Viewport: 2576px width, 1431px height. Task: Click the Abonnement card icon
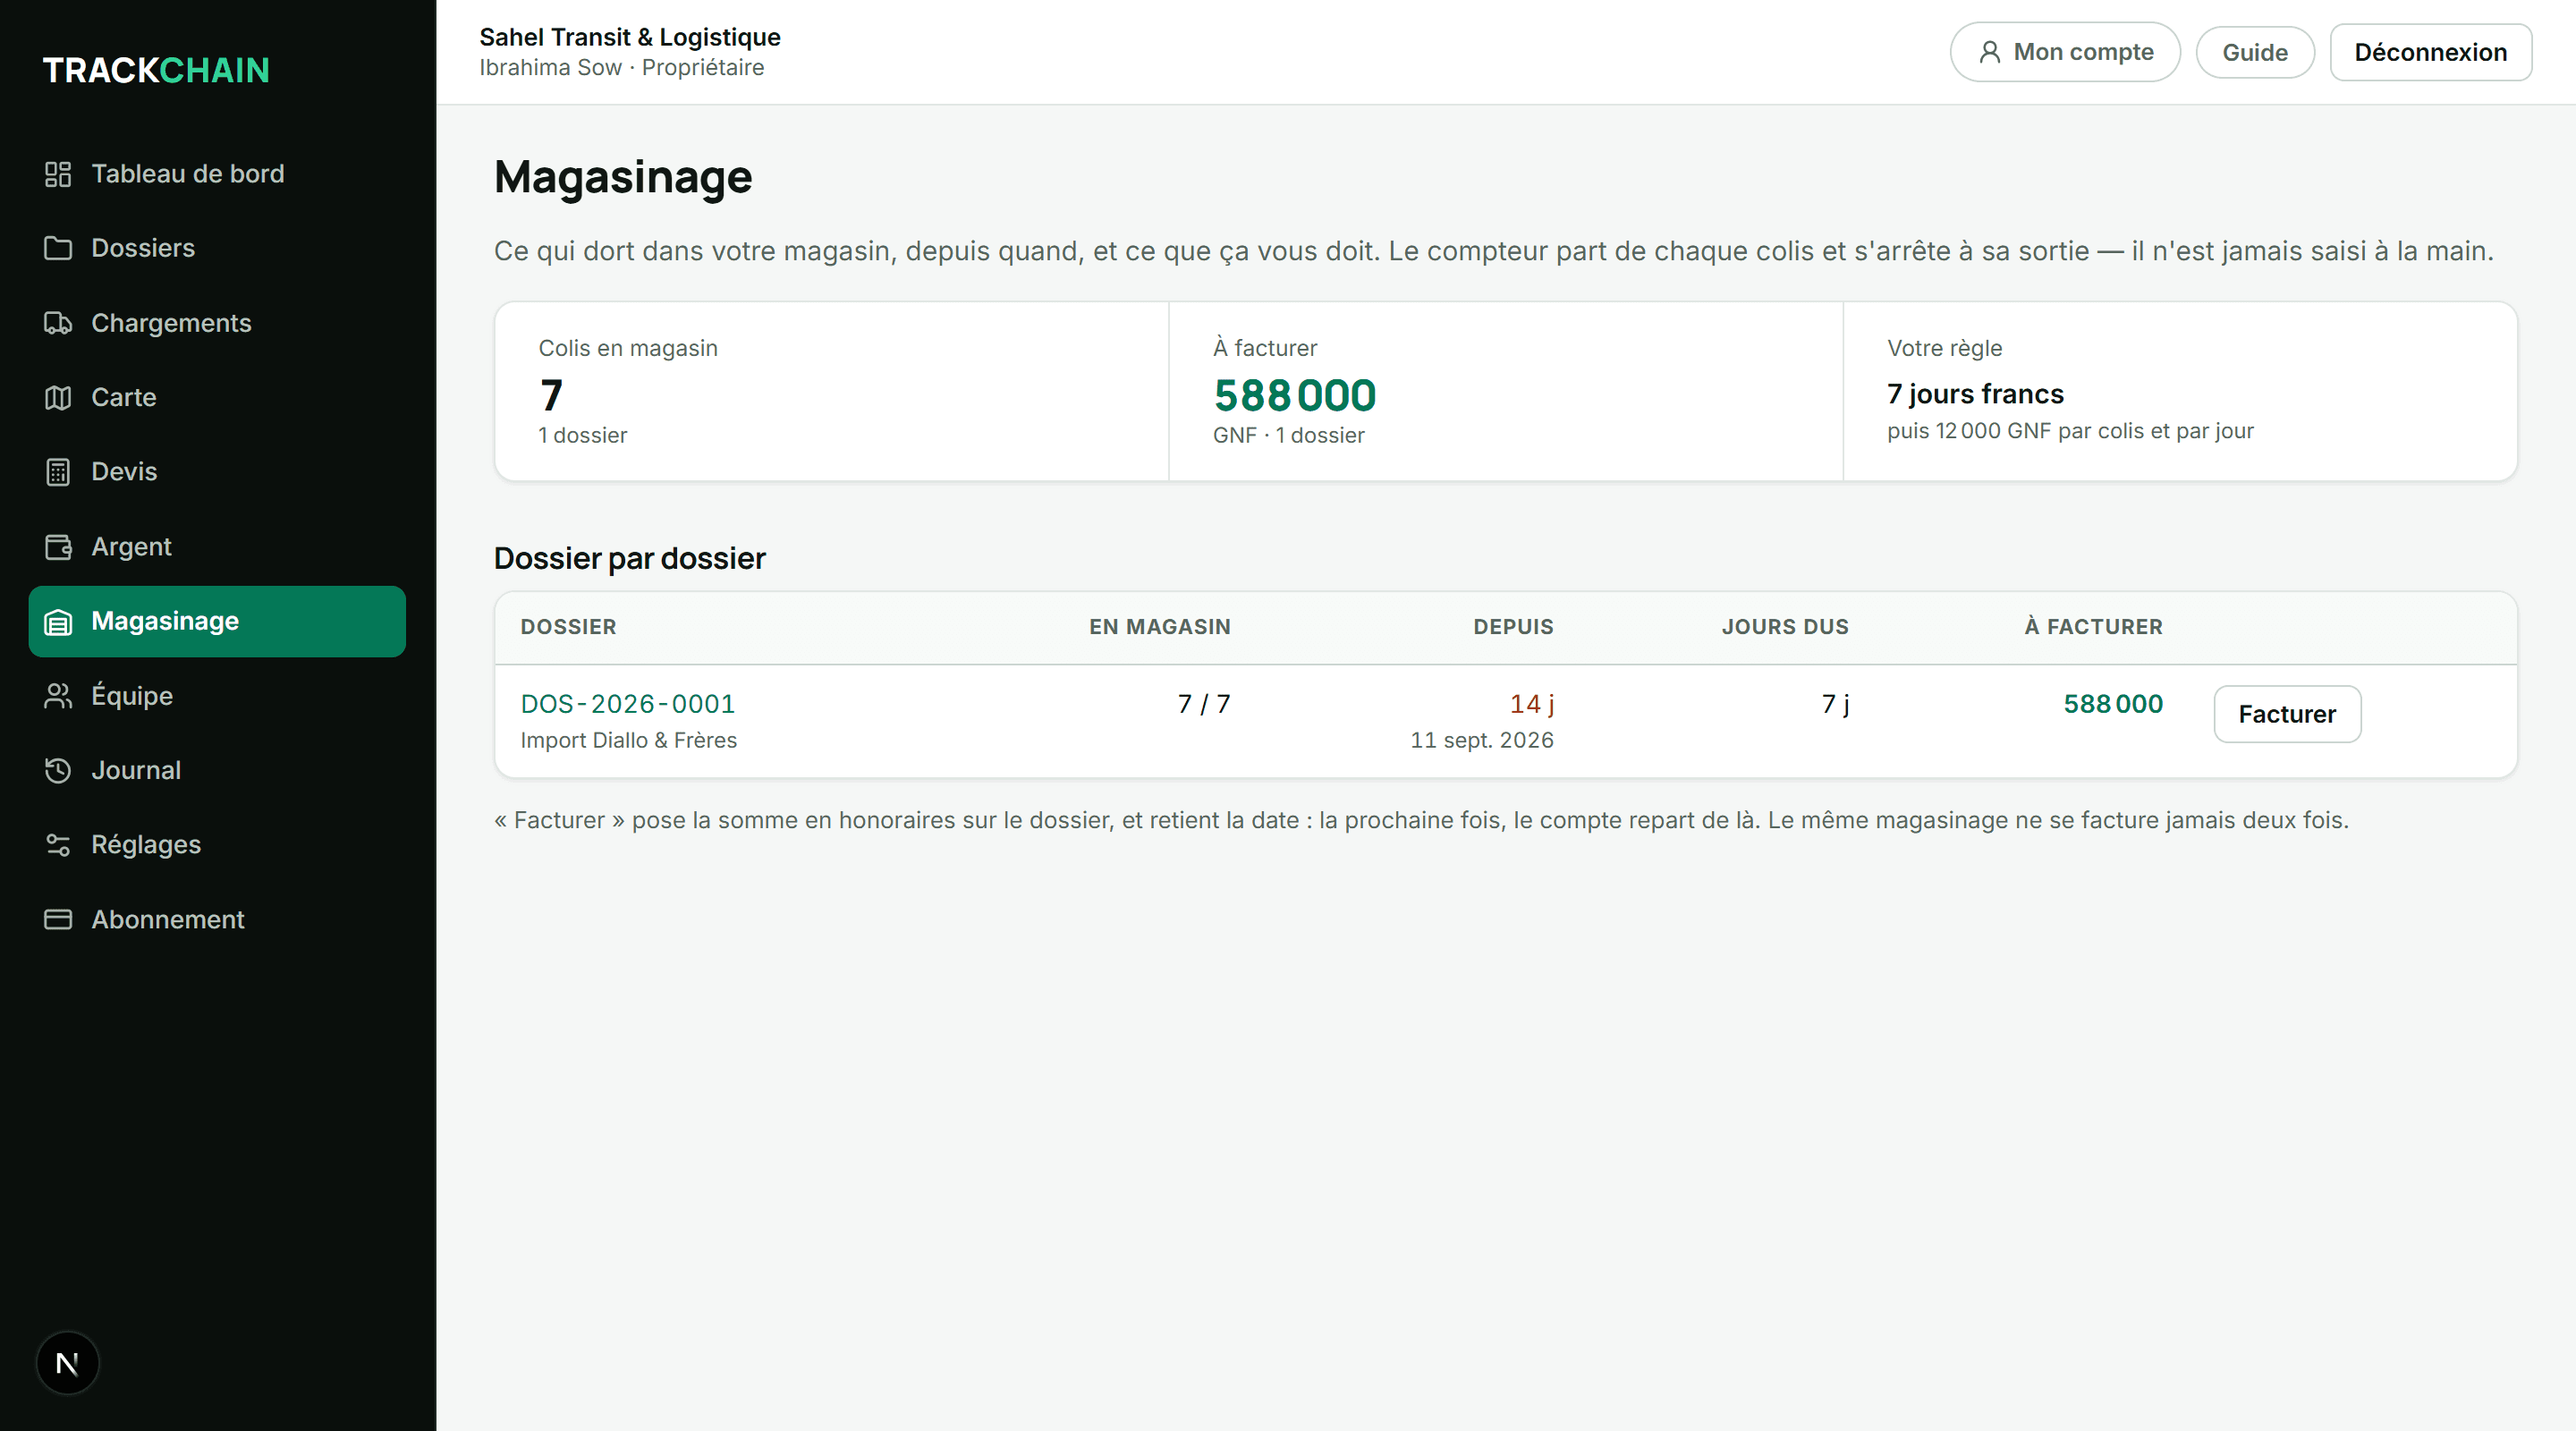[58, 919]
